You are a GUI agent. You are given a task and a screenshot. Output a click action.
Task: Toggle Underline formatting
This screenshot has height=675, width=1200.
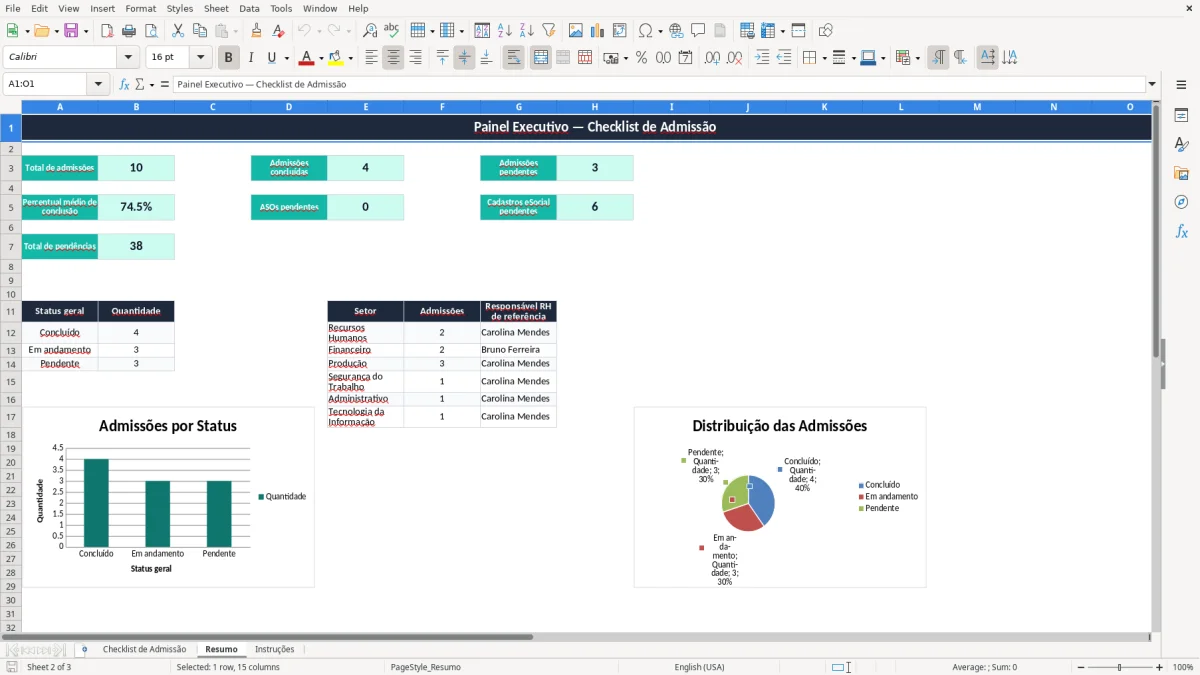(272, 58)
